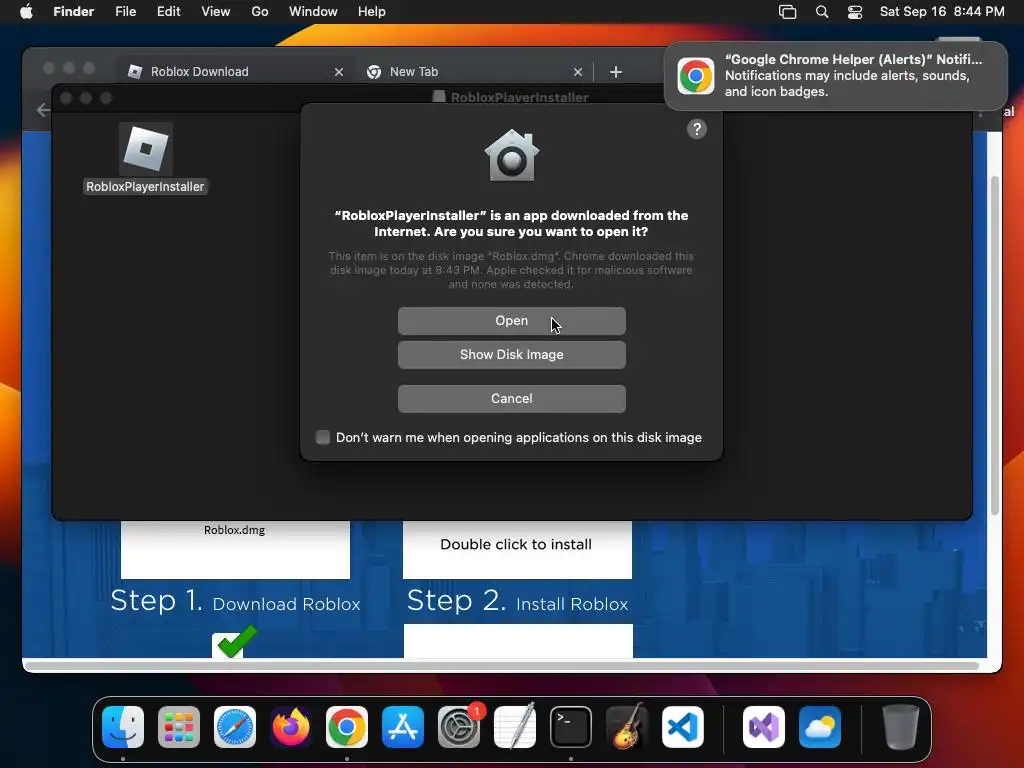Open the Help menu
The height and width of the screenshot is (768, 1024).
point(372,12)
